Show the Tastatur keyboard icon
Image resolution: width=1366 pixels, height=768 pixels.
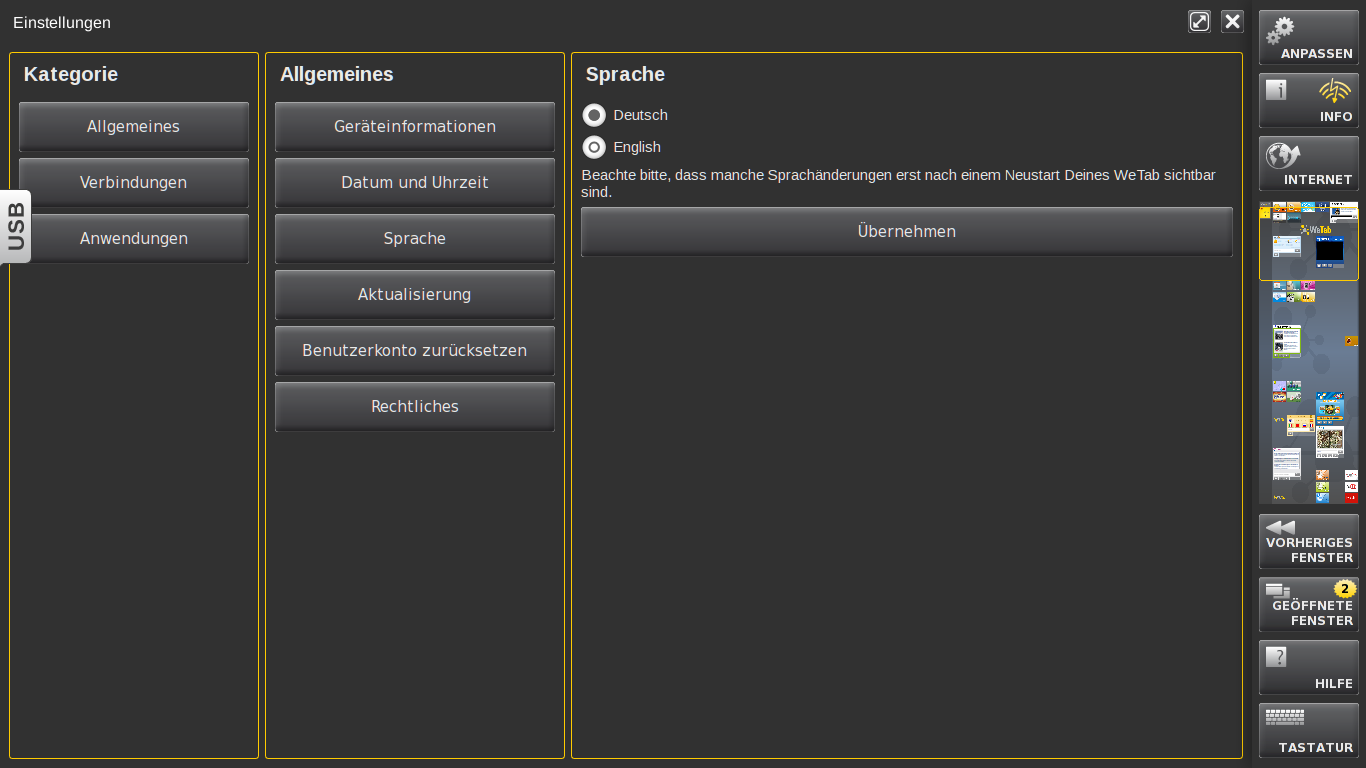coord(1285,717)
